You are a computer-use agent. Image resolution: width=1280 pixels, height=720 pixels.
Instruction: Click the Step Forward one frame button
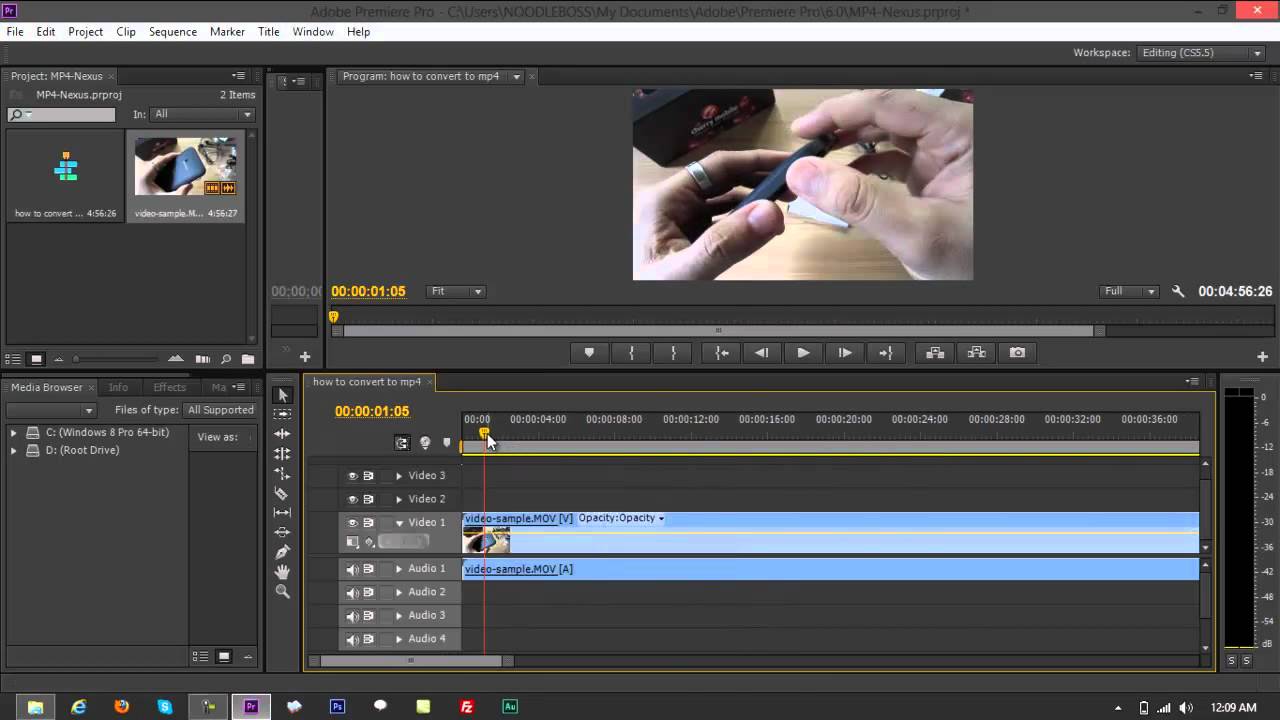pos(845,352)
